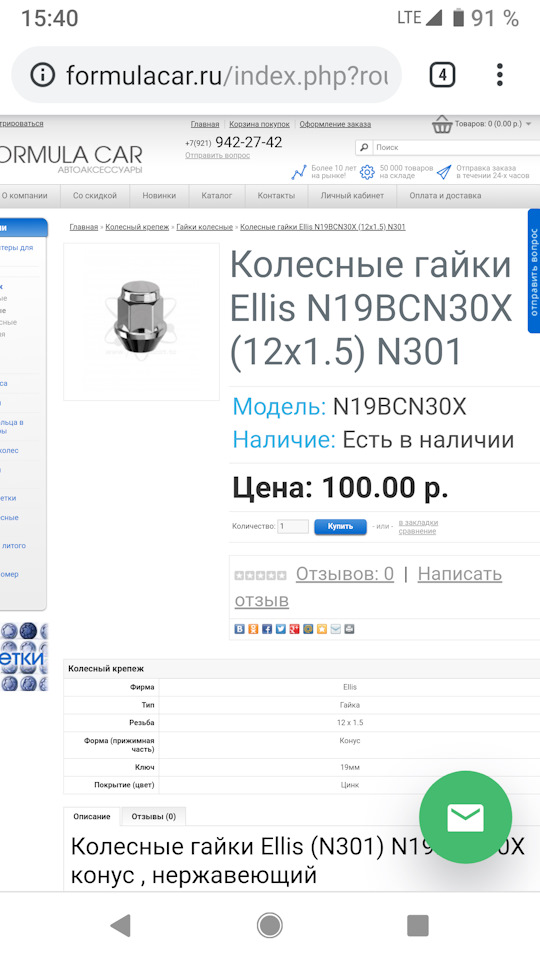
Task: Click the Количество quantity field
Action: [293, 527]
